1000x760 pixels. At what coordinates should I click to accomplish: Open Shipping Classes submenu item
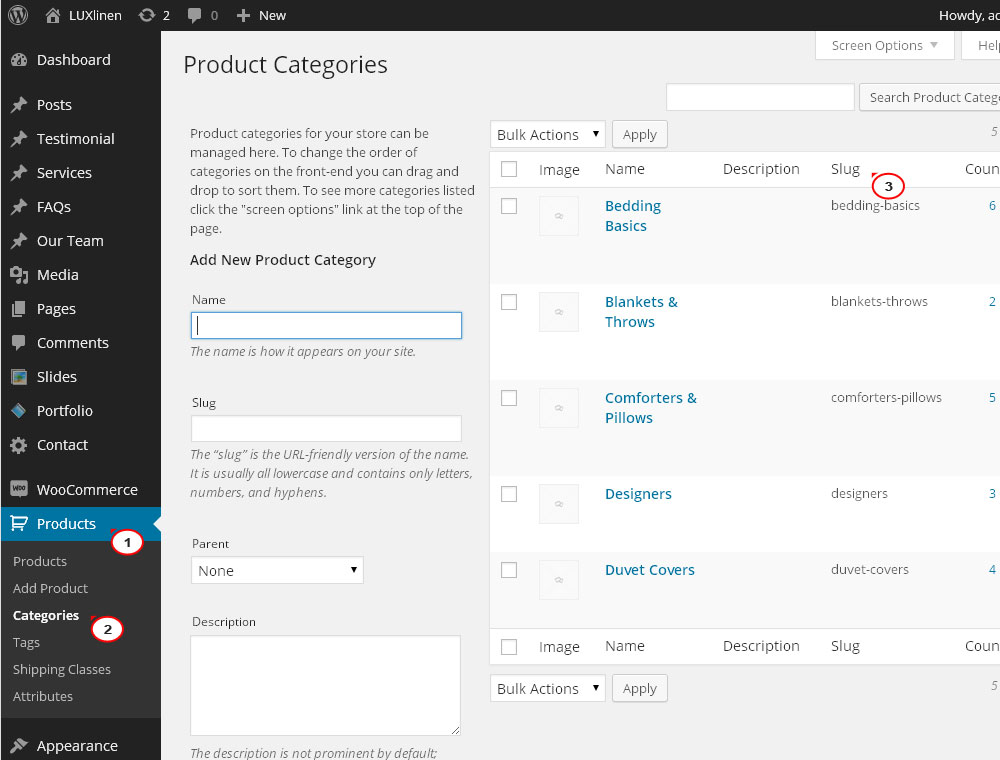click(62, 669)
